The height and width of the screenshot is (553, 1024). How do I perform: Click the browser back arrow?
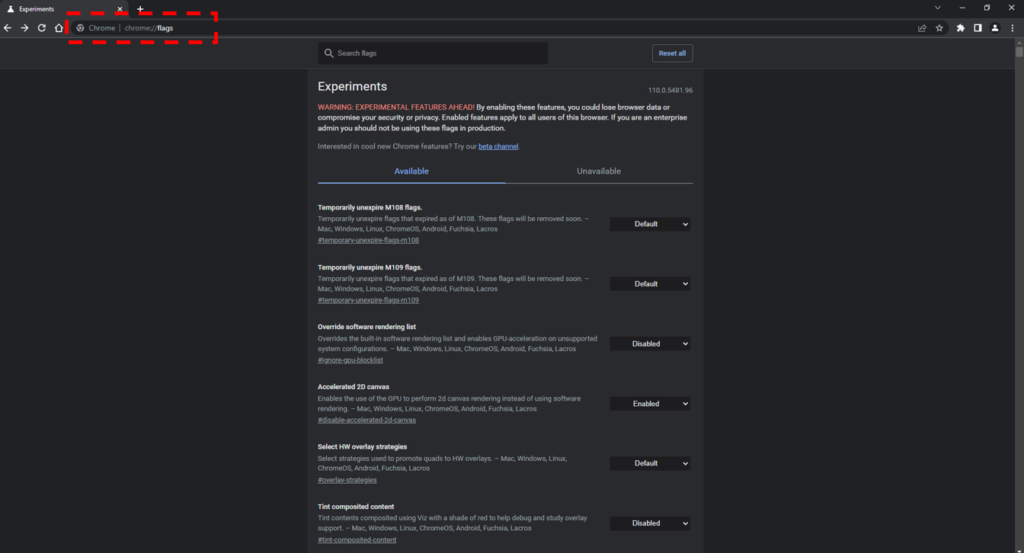8,28
